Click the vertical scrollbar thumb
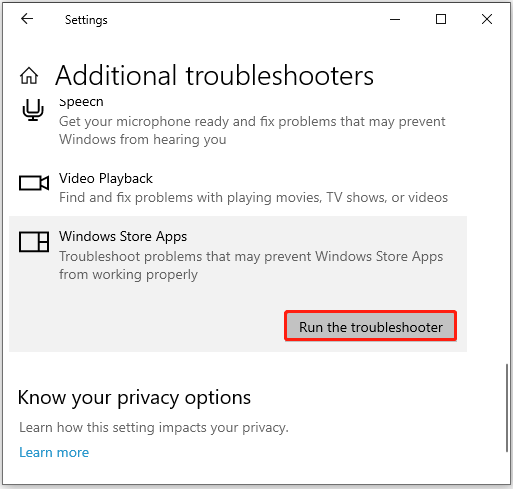 click(507, 408)
